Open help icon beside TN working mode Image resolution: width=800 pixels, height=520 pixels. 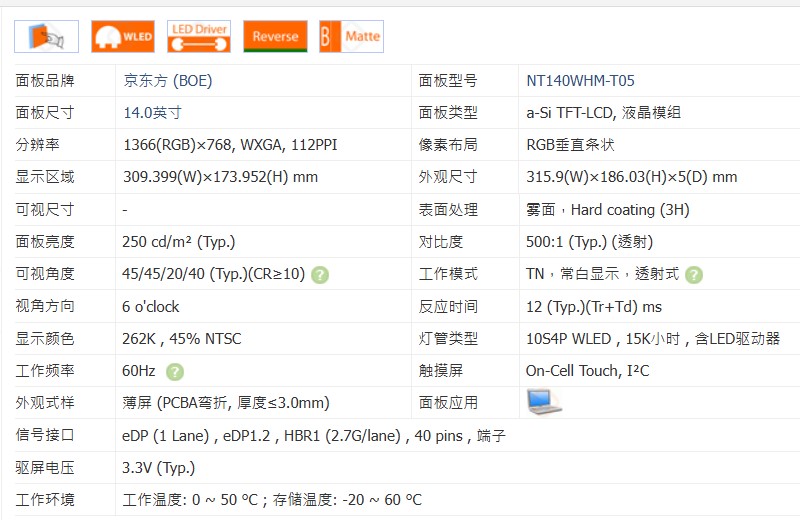pos(694,274)
